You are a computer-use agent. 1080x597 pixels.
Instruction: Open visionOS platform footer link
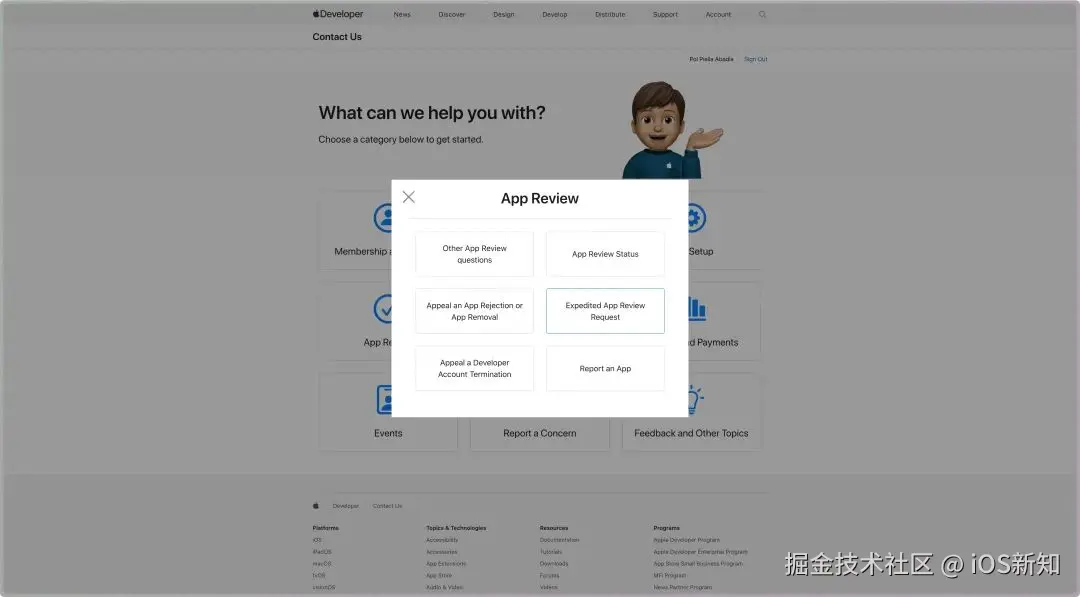pos(324,587)
